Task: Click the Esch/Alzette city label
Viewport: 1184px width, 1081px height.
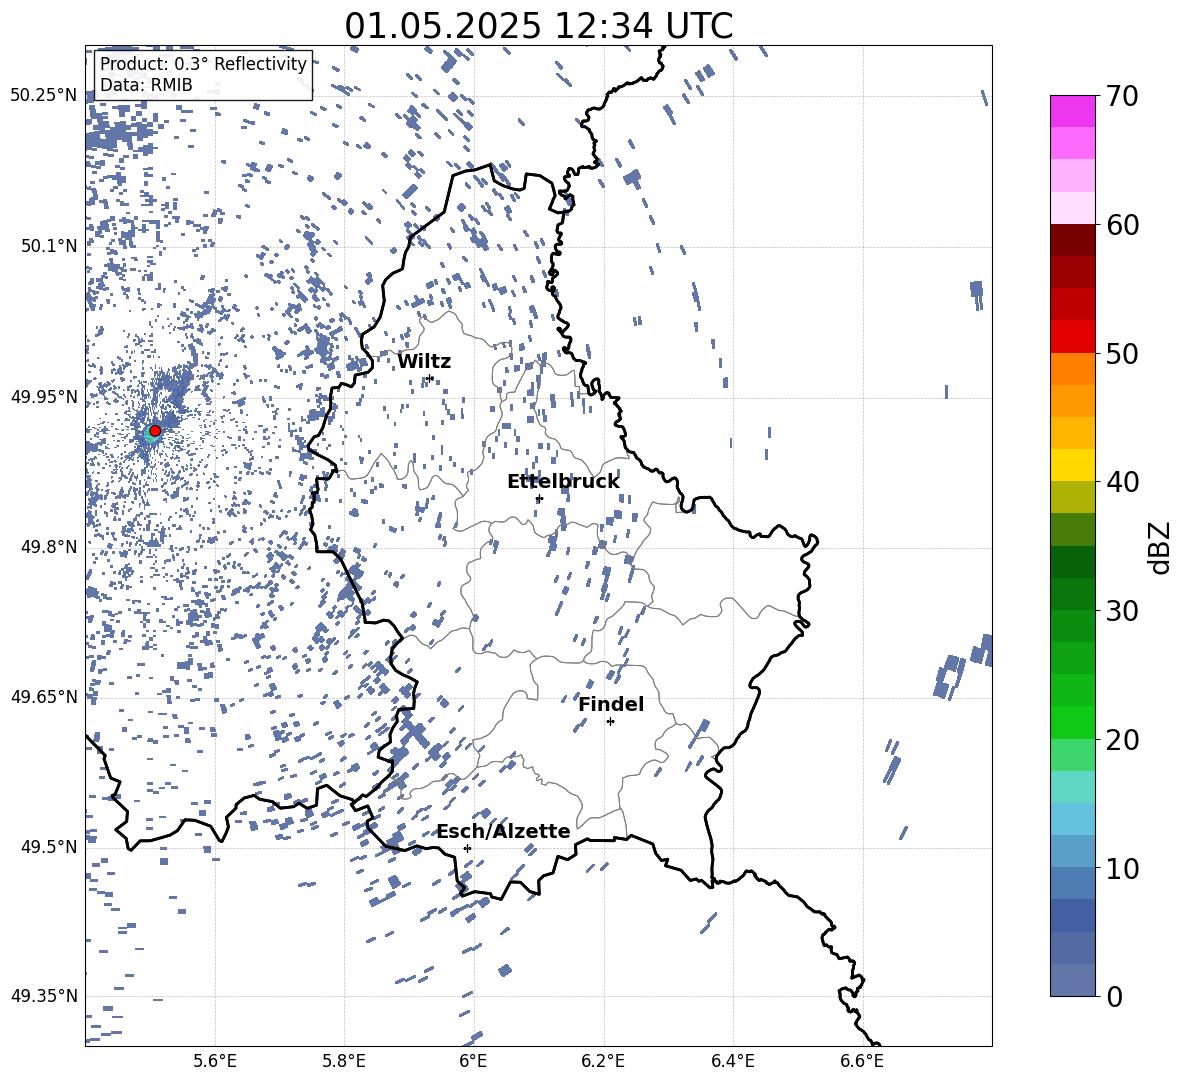Action: point(503,831)
